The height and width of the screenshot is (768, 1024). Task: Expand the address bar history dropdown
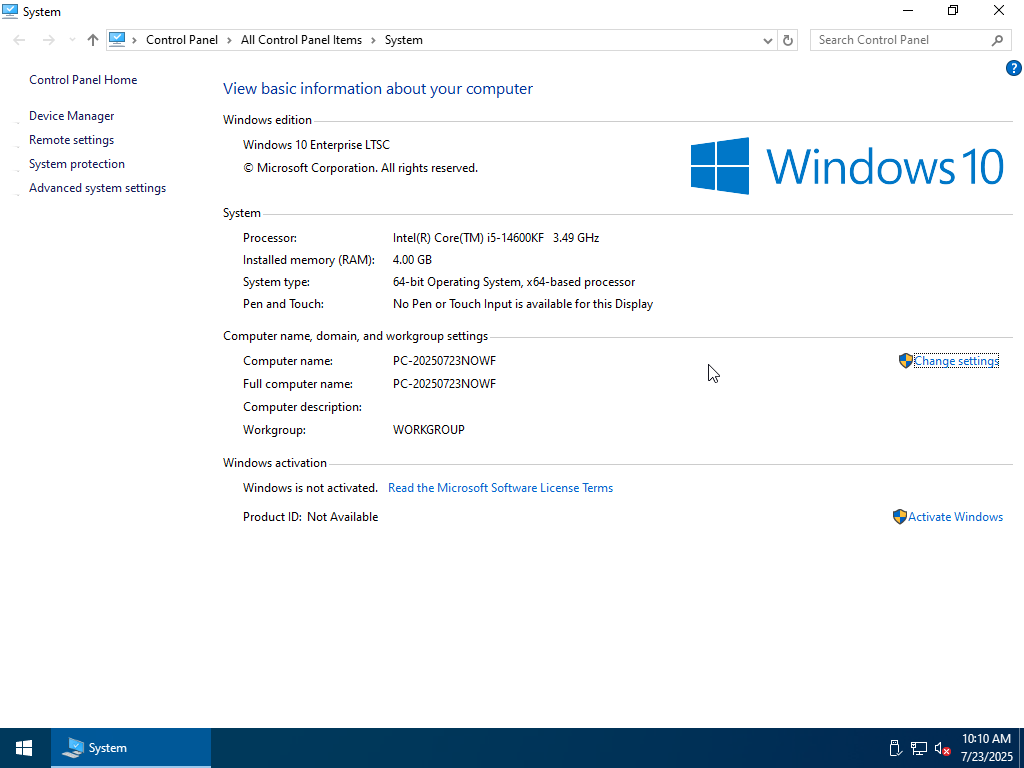point(768,40)
